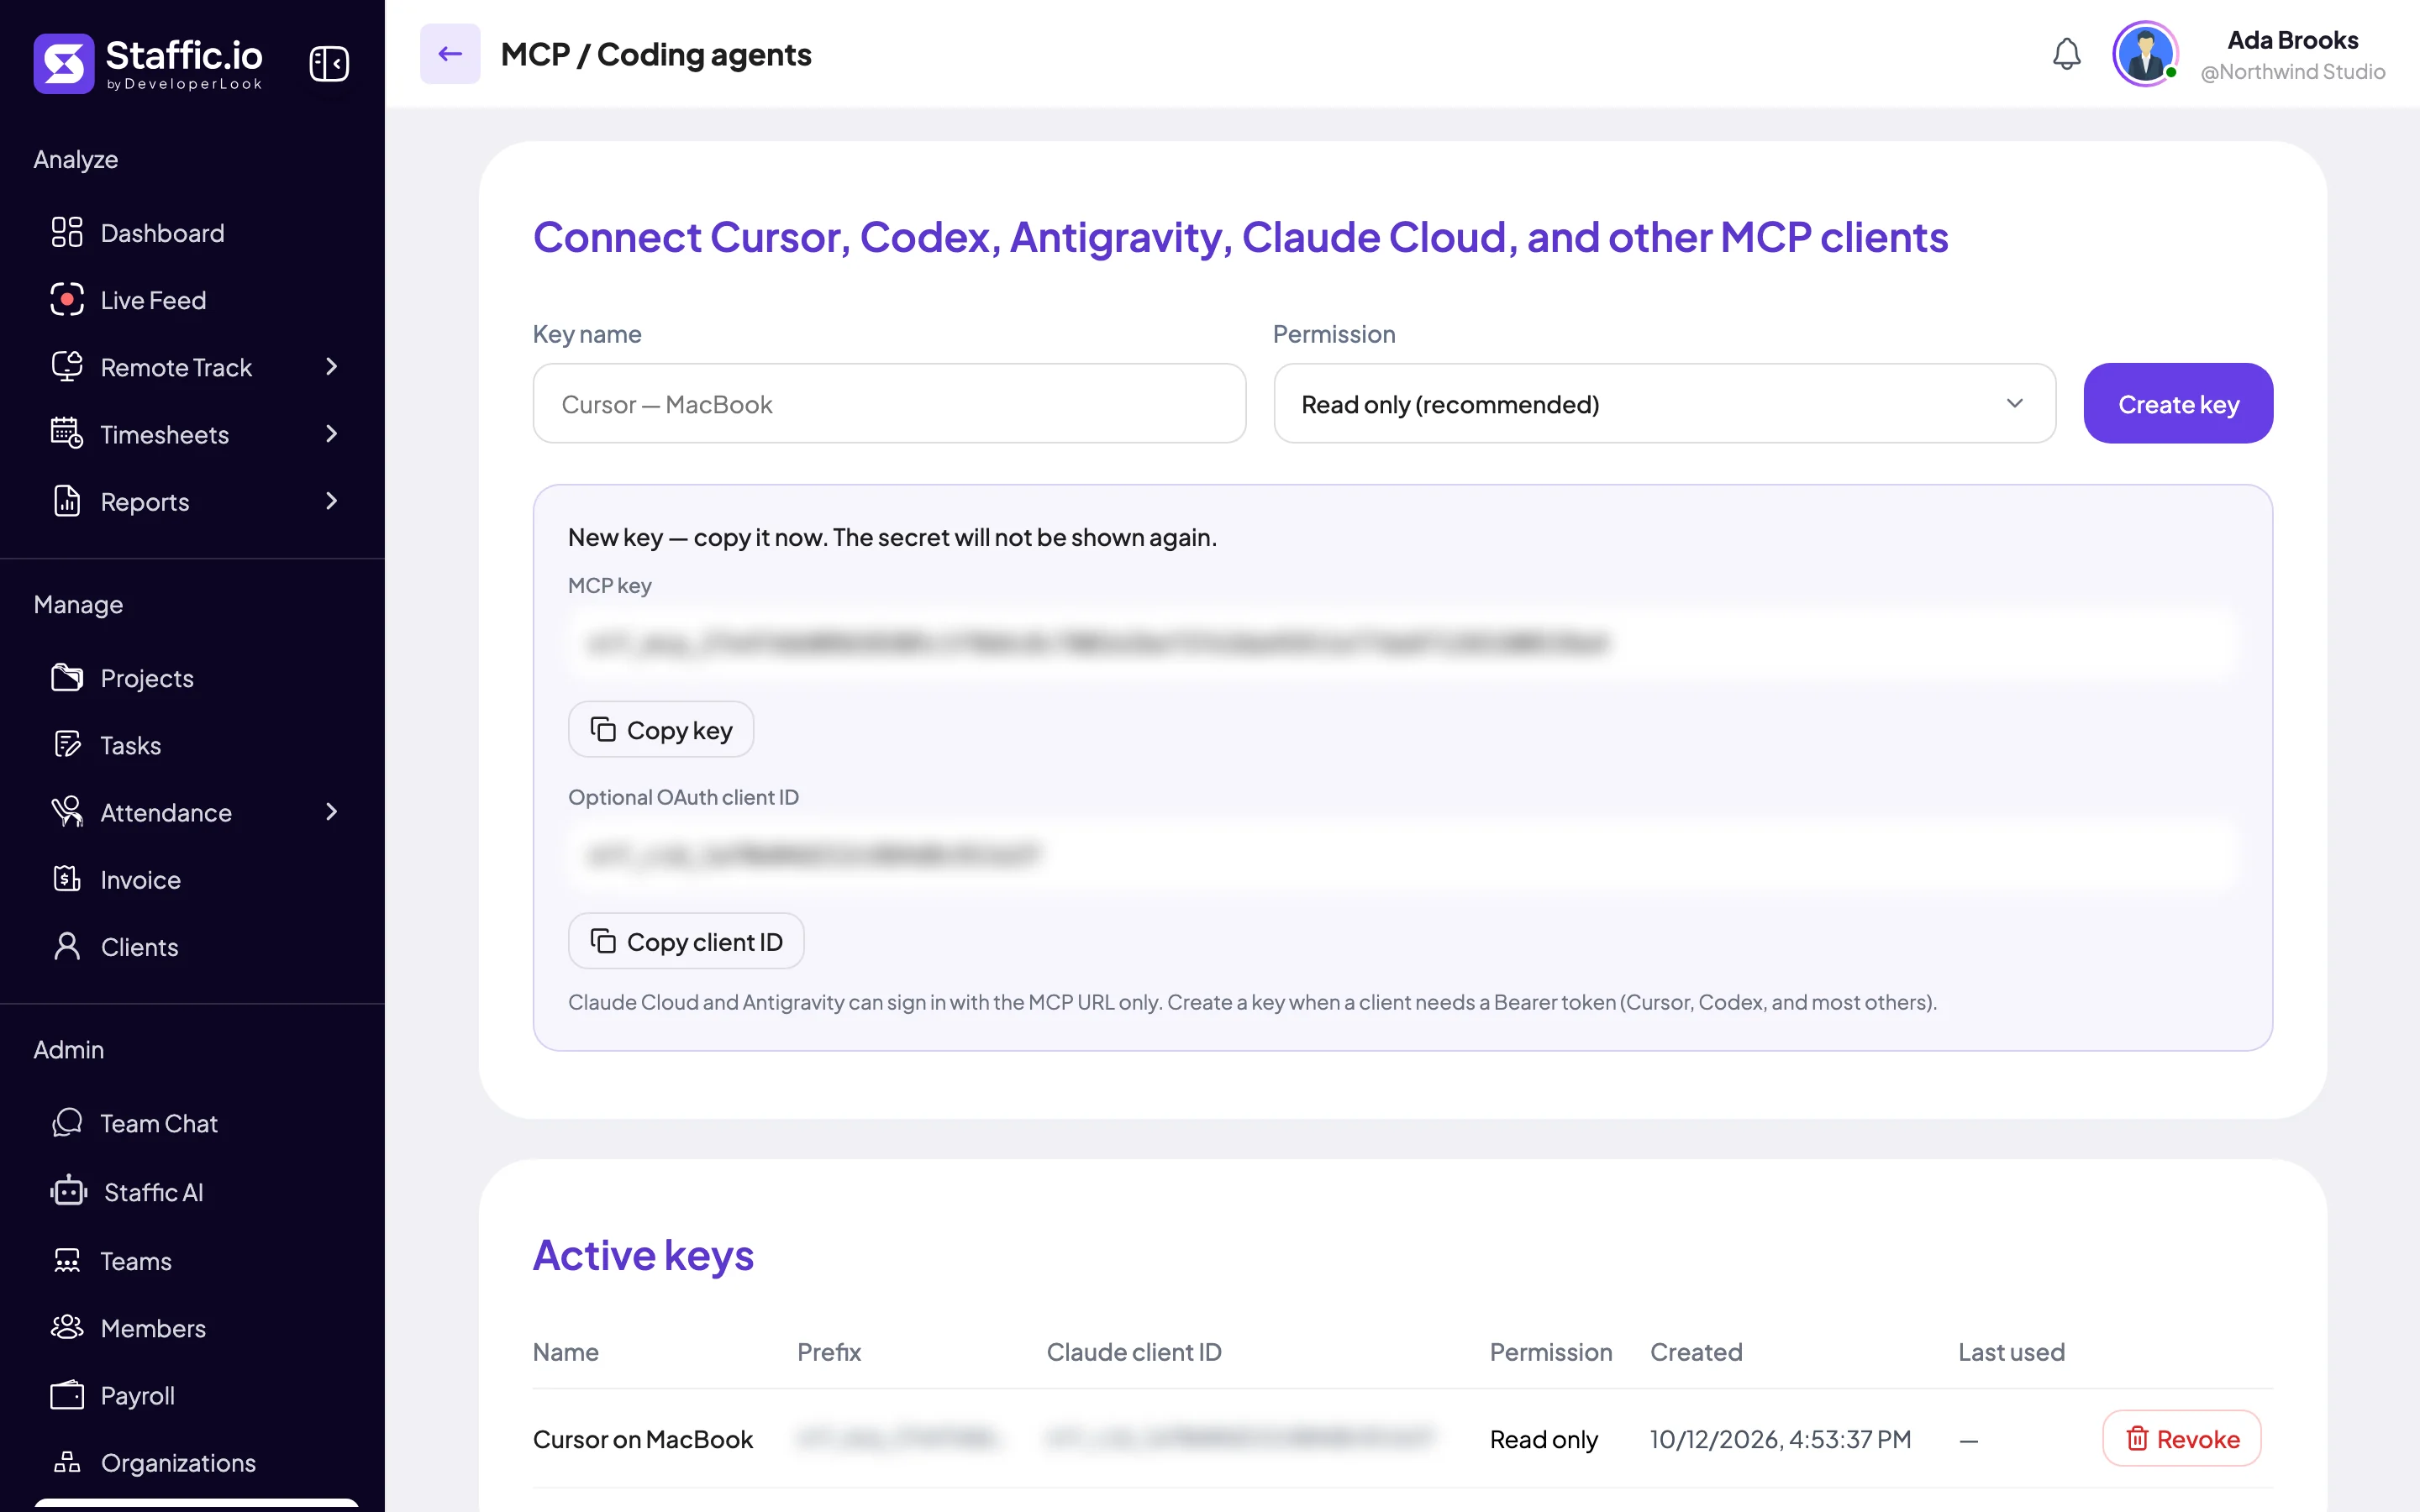
Task: Go back using the arrow button
Action: [x=450, y=54]
